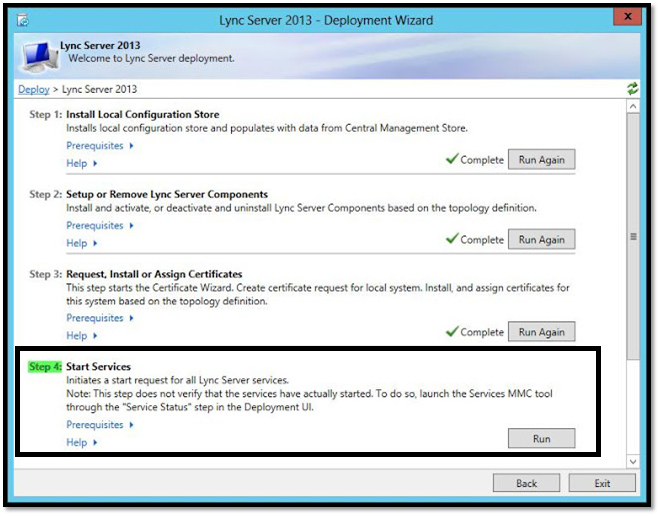Click the vertical scrollbar thumb
The width and height of the screenshot is (660, 516).
click(x=633, y=237)
